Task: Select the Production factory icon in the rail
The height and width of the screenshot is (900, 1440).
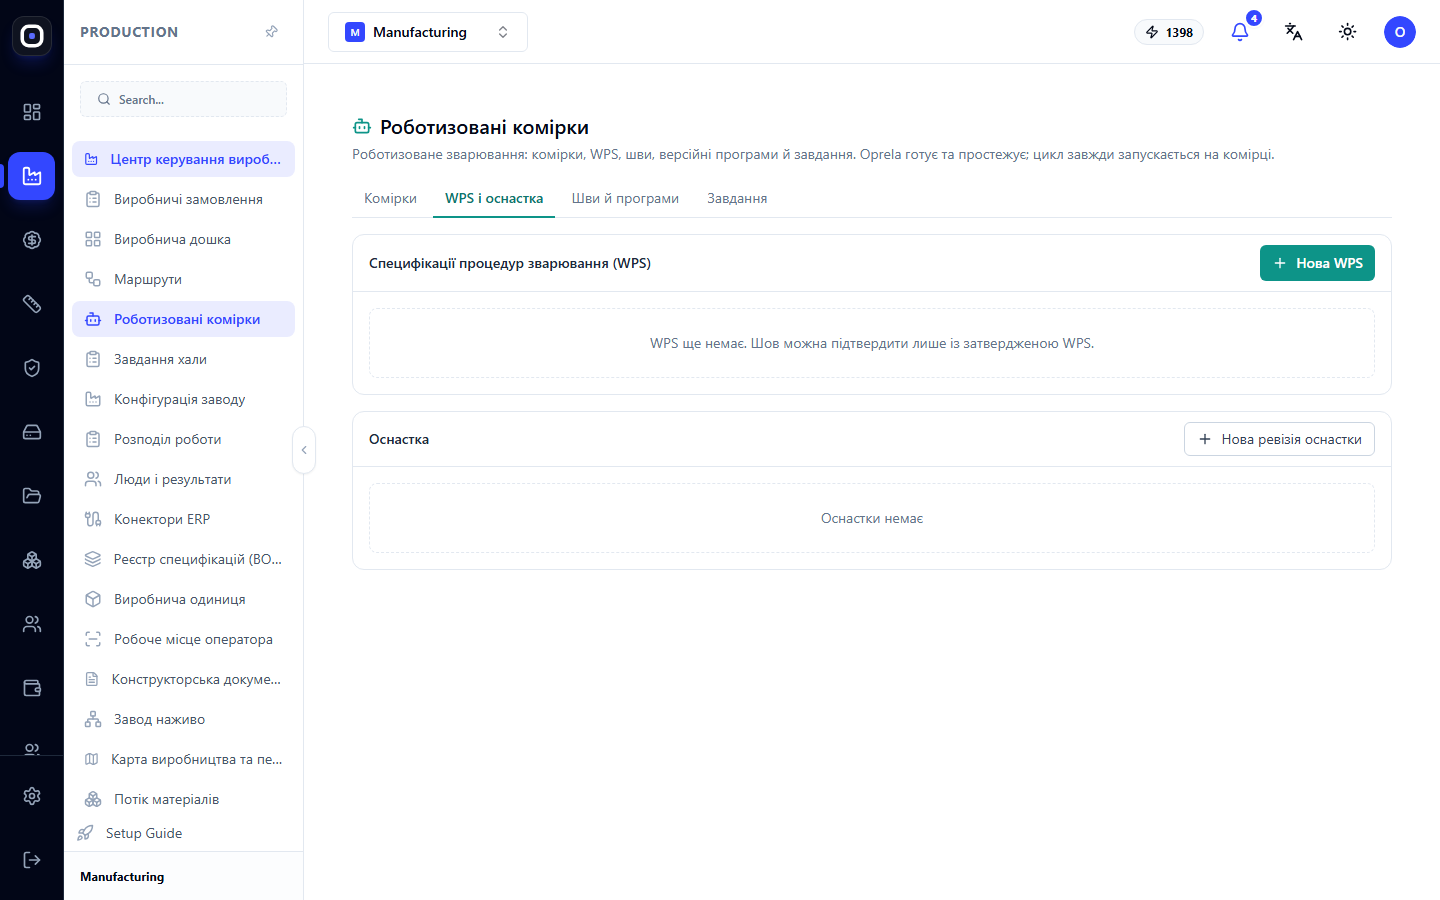Action: click(32, 176)
